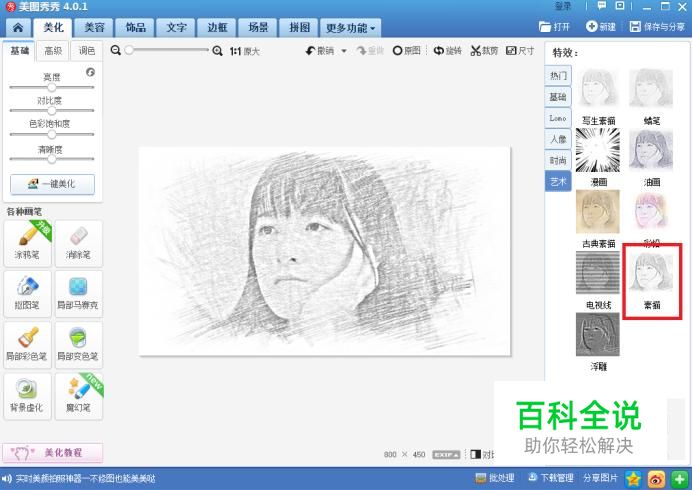692x490 pixels.
Task: Select the 局部马赛克 mosaic tool
Action: [x=78, y=294]
